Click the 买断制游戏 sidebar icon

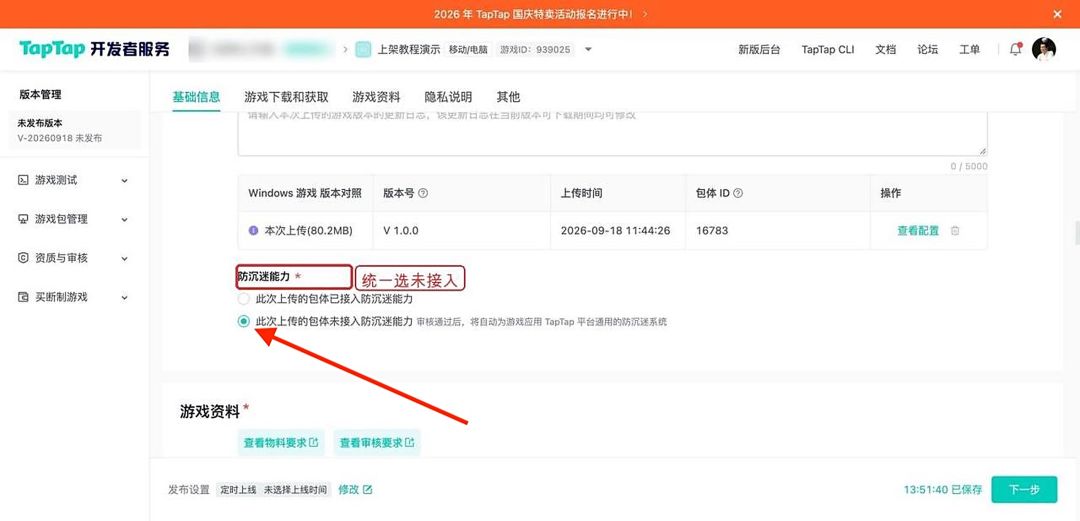23,297
